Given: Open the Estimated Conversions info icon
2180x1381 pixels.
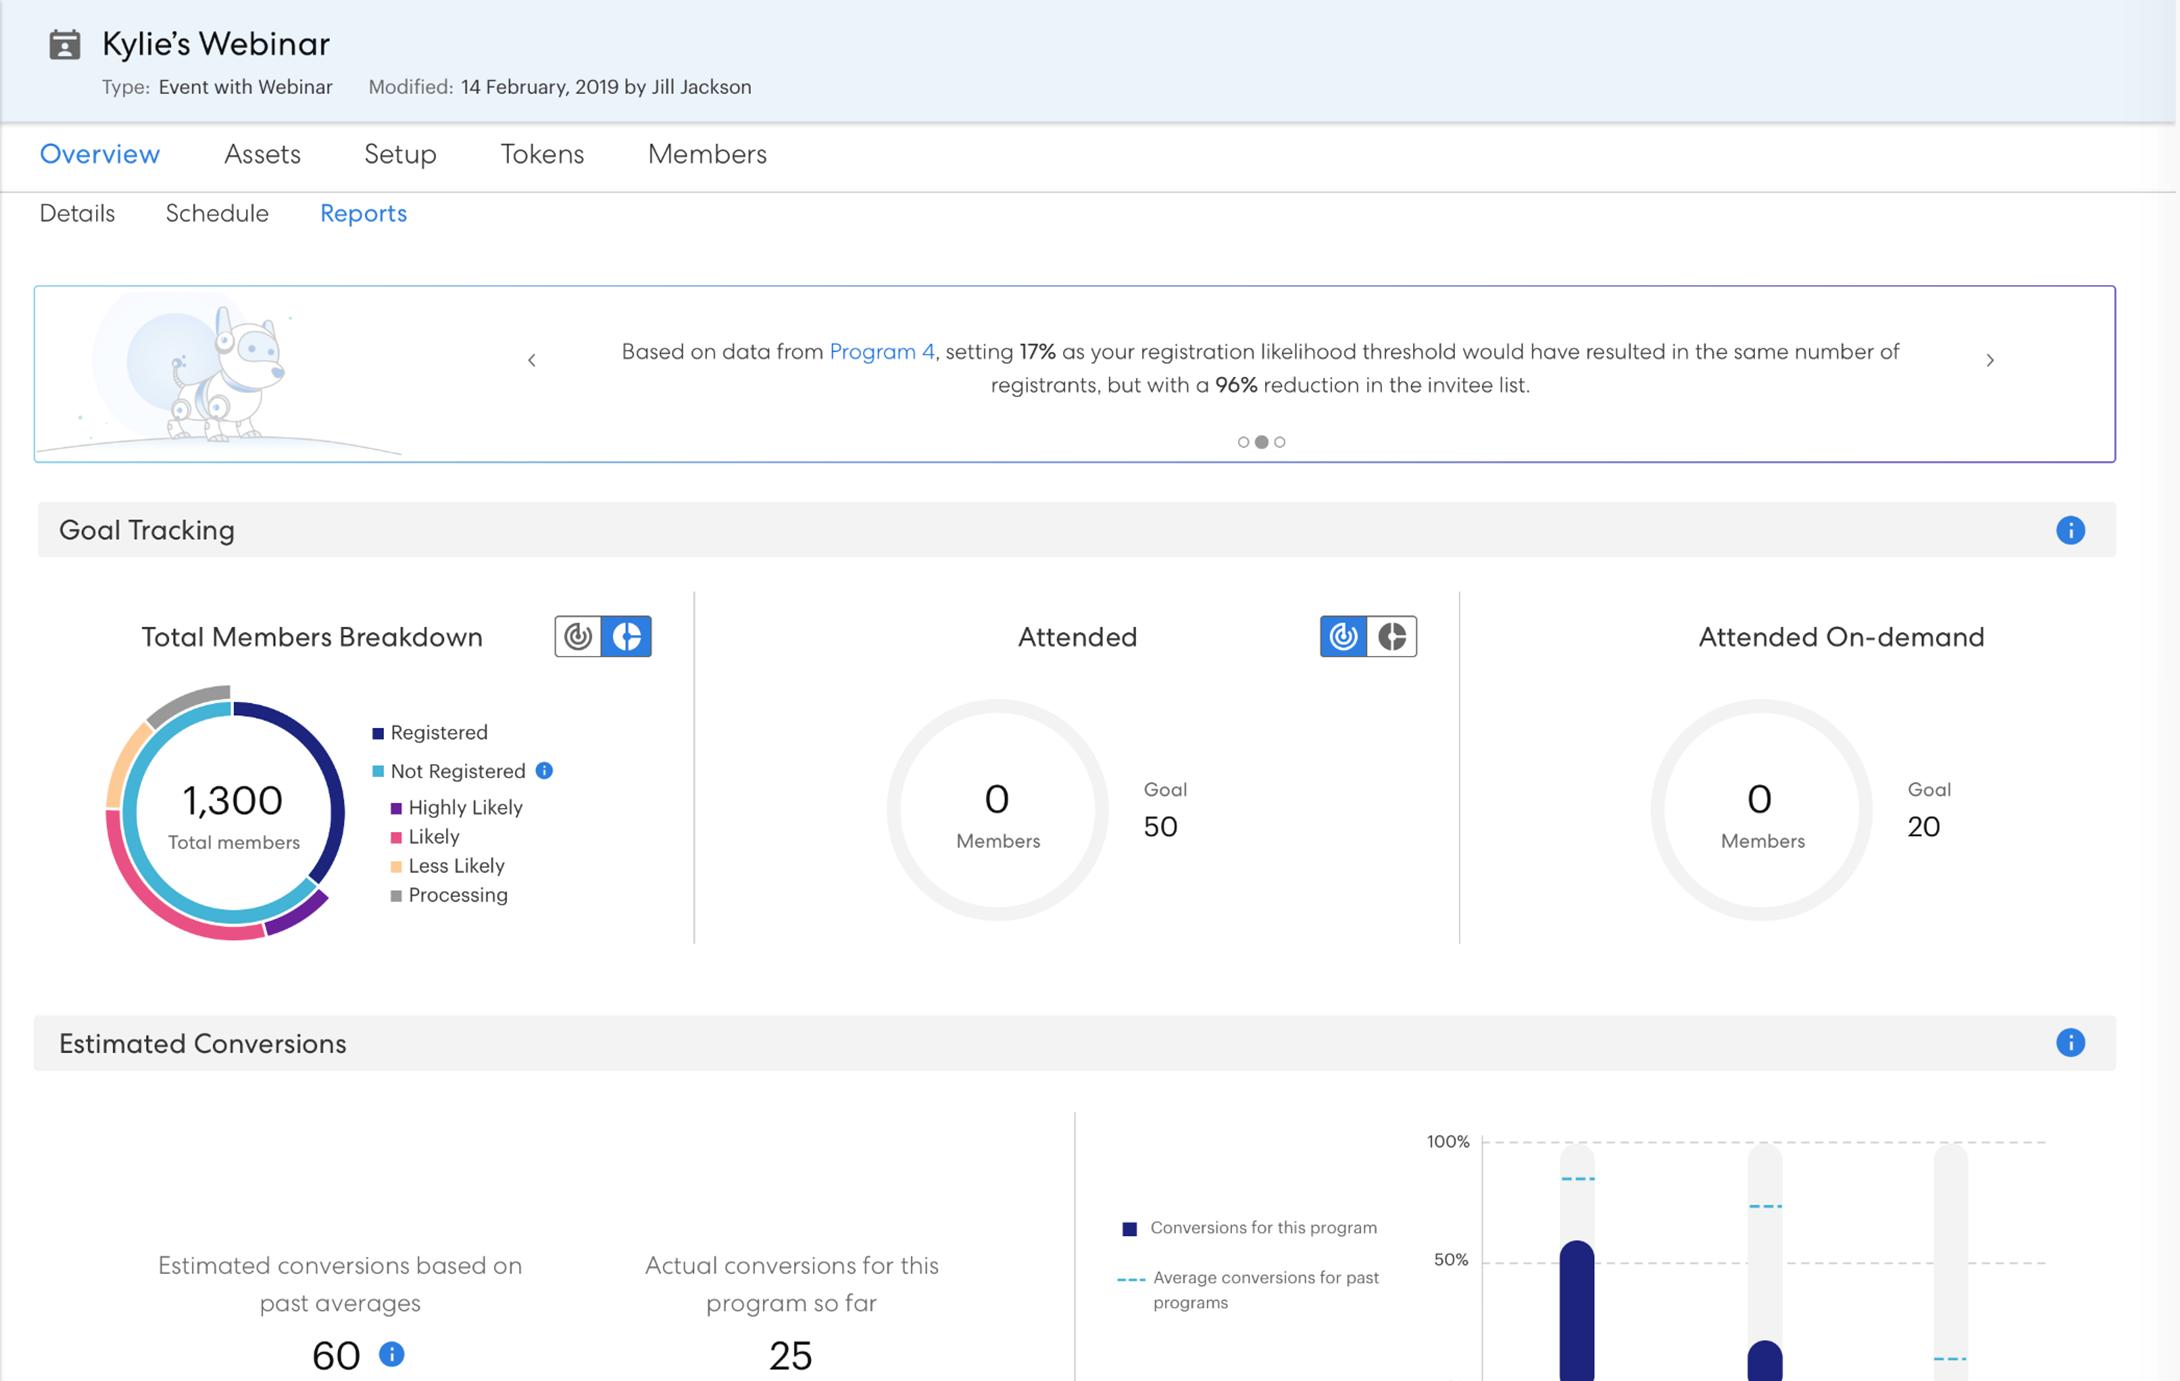Looking at the screenshot, I should pos(2070,1043).
